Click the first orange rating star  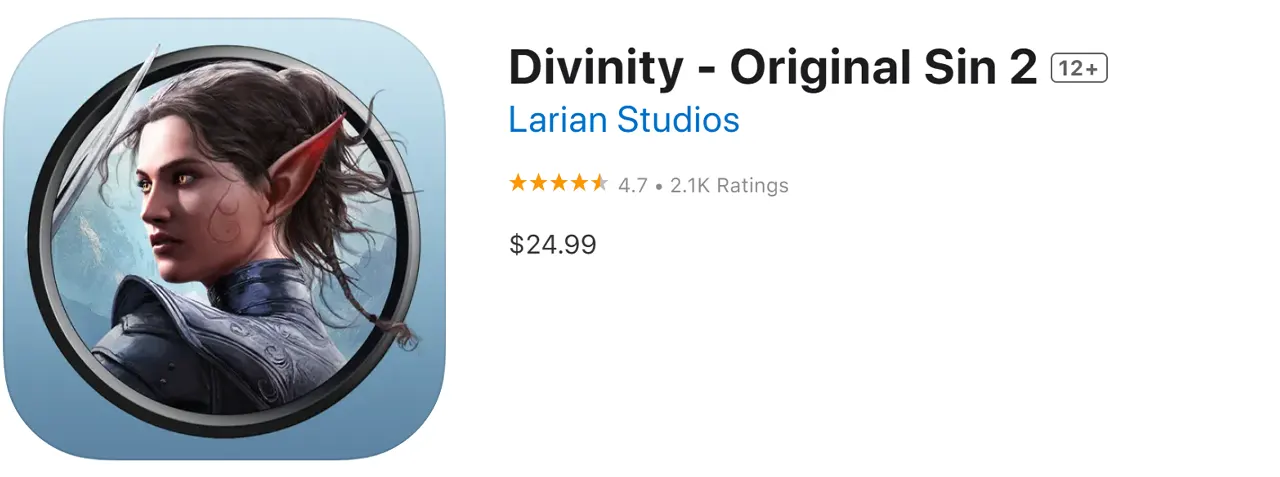tap(518, 183)
